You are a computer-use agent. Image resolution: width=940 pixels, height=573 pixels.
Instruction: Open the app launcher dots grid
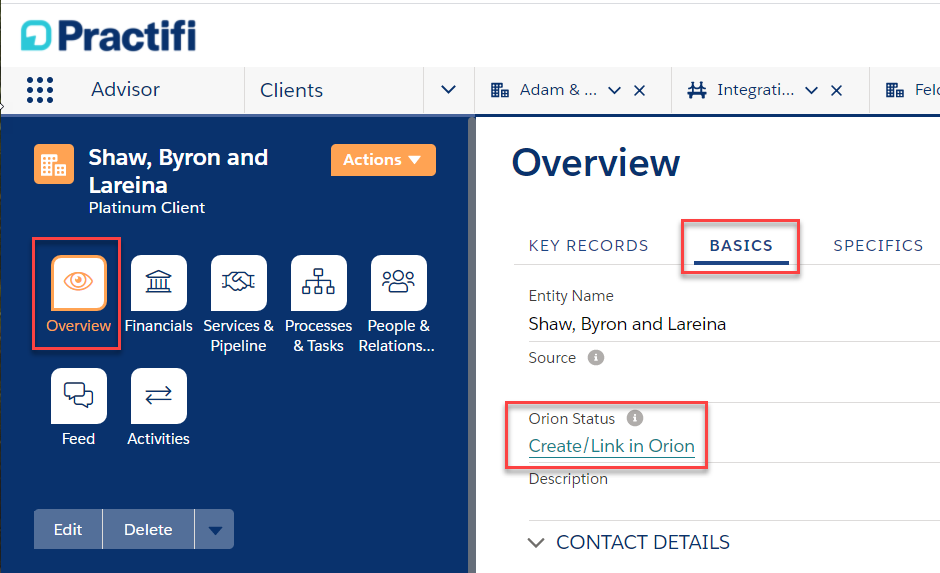40,90
